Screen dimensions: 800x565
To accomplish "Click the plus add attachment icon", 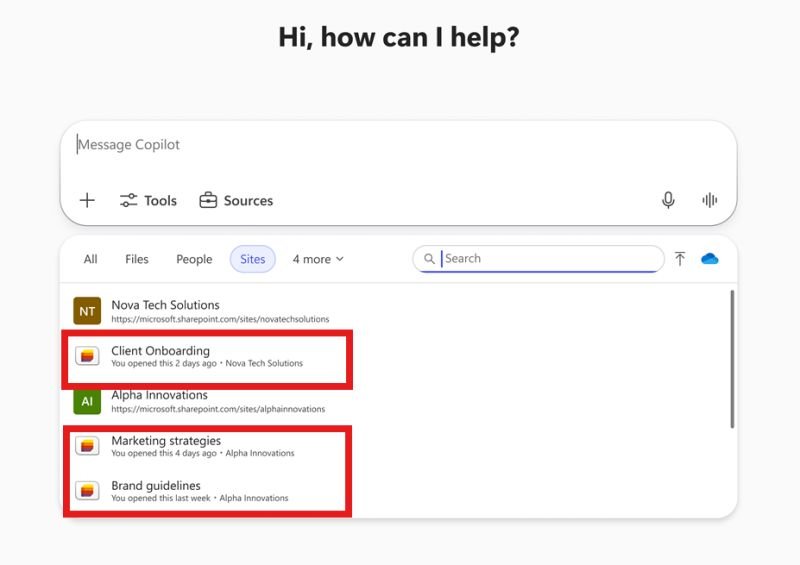I will click(87, 200).
